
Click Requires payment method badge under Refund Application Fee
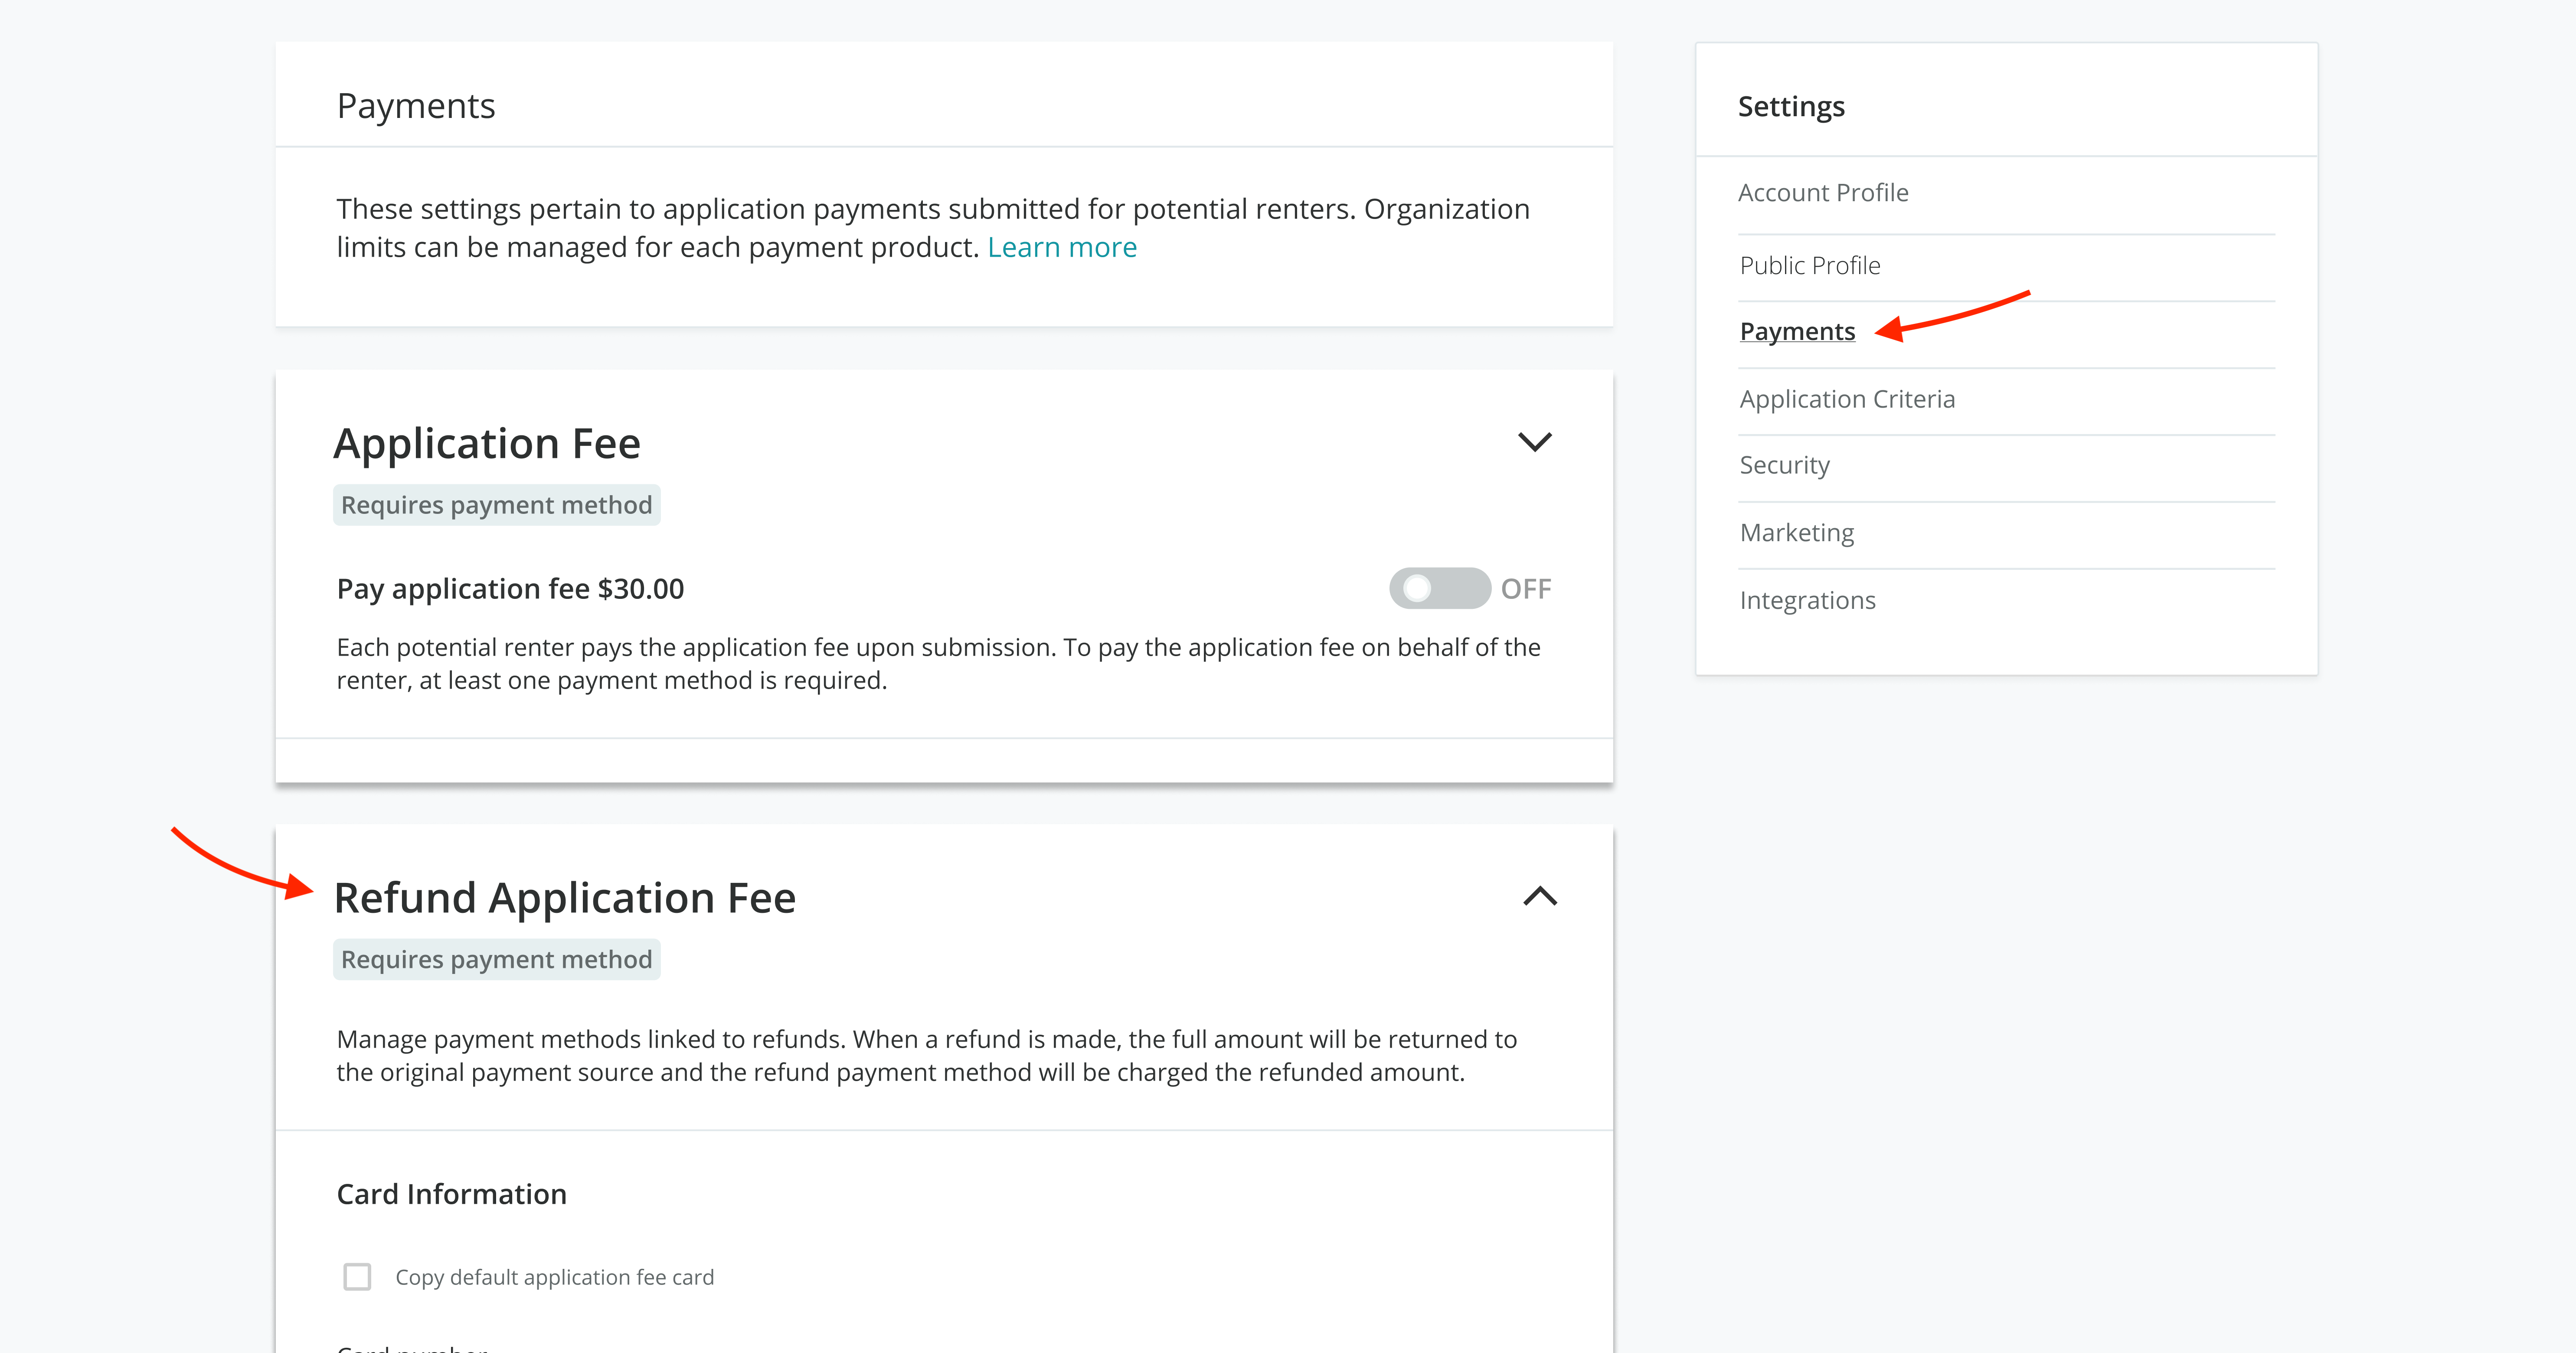[x=496, y=959]
